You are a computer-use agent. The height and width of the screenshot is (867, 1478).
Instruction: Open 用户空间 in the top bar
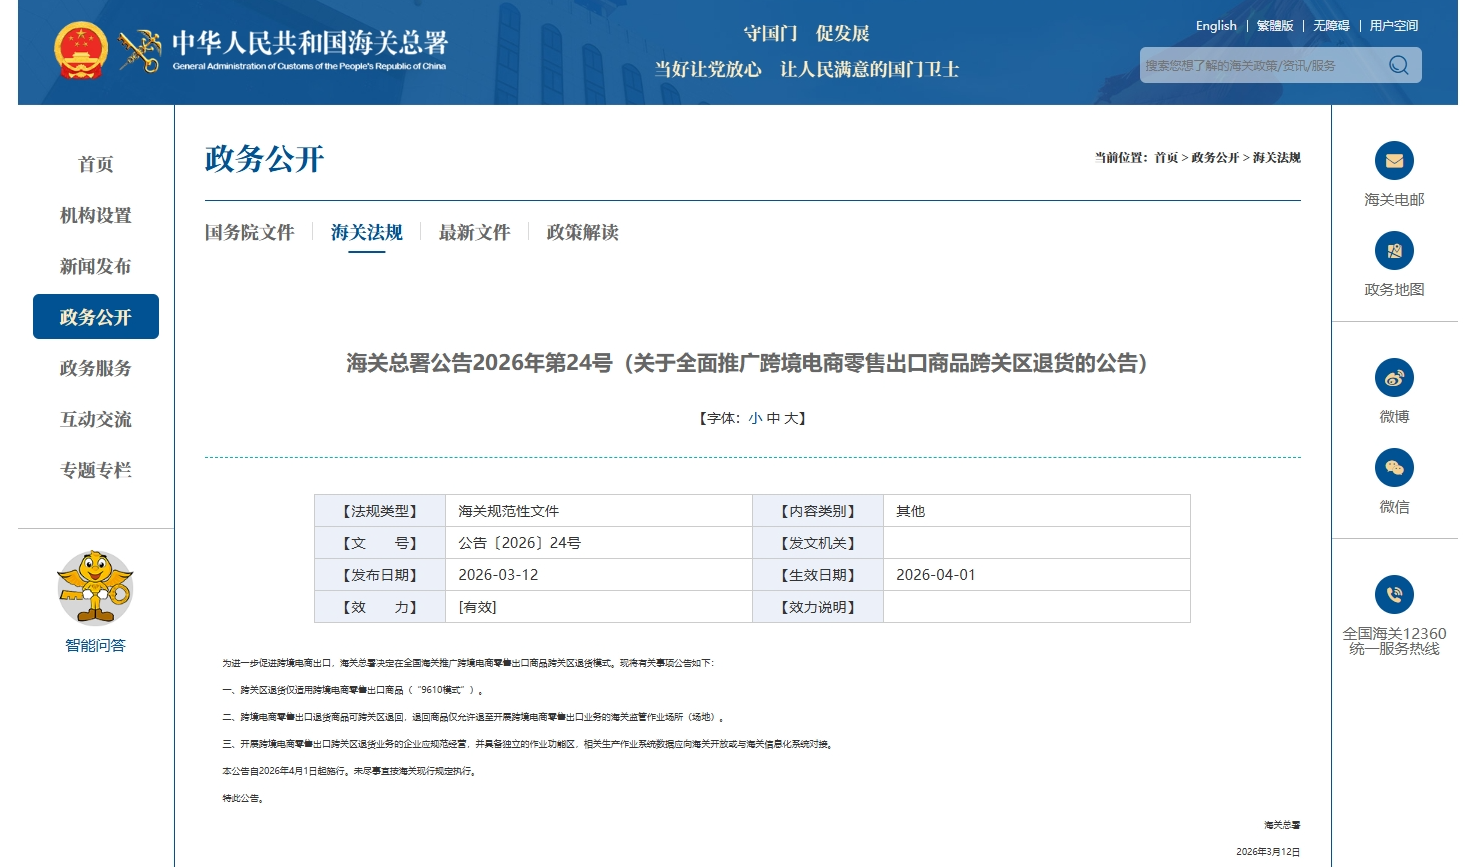pos(1393,26)
